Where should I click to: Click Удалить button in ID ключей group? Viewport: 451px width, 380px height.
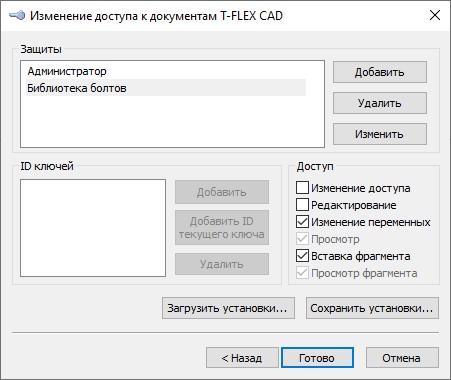click(x=222, y=264)
